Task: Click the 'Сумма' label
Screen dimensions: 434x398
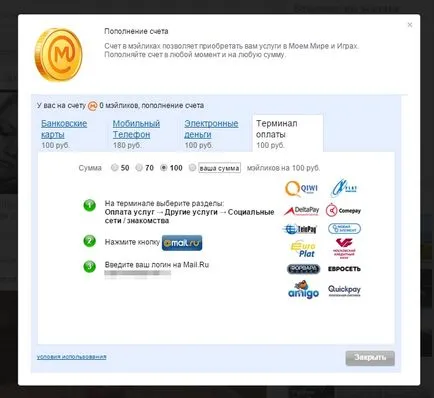Action: coord(90,168)
